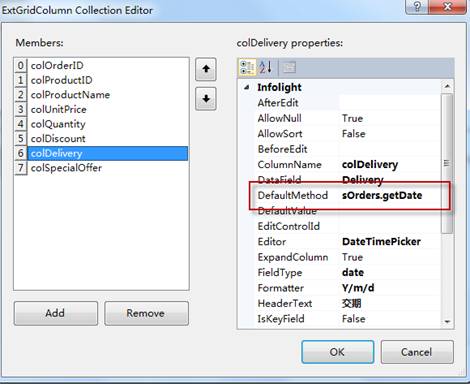Screen dimensions: 470x384
Task: Open the Help question mark button
Action: coord(417,6)
